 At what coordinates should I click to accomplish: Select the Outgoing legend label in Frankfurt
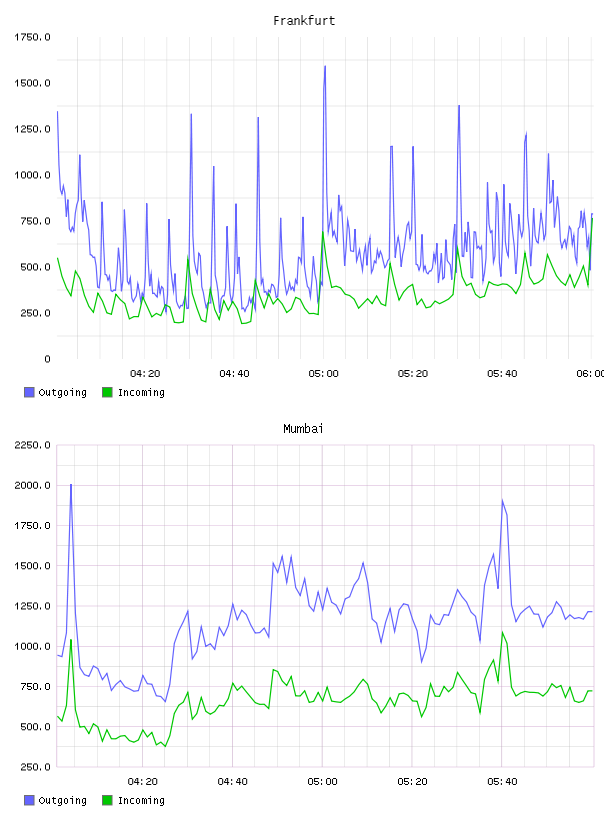coord(62,392)
